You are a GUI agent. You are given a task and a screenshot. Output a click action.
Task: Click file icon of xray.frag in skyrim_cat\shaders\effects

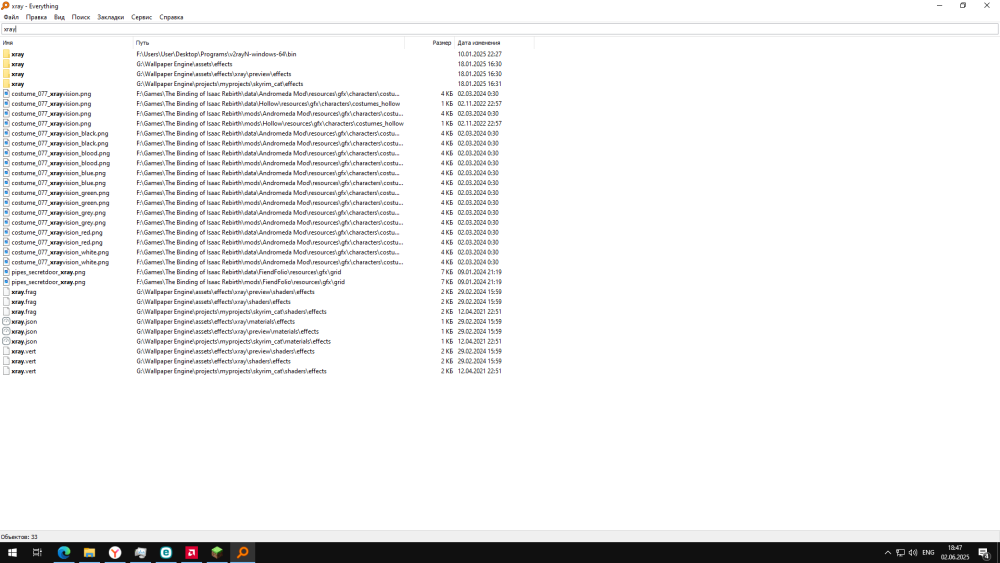tap(6, 311)
